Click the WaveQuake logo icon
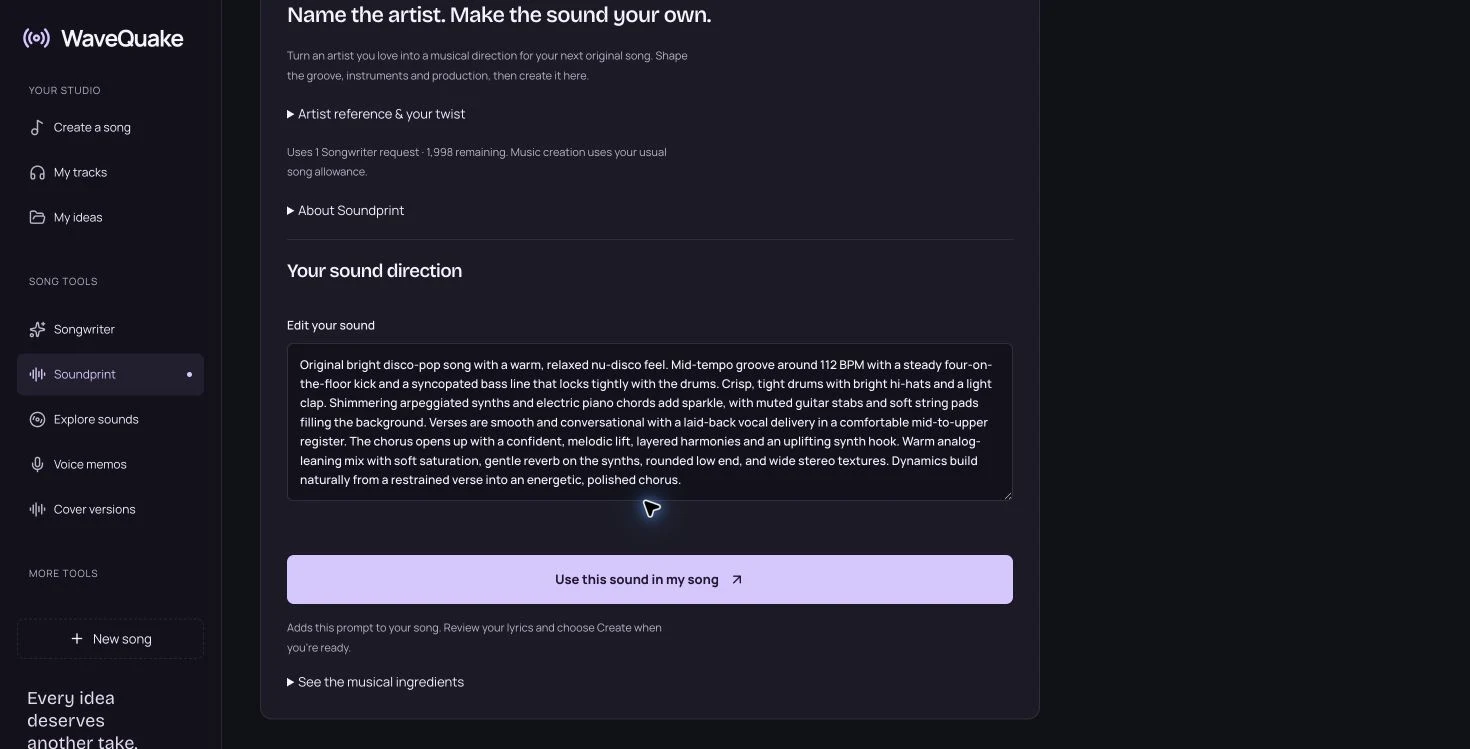 (37, 38)
